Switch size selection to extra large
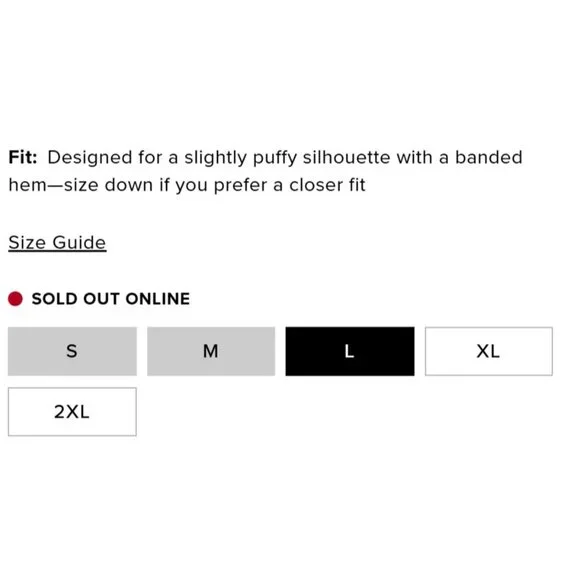This screenshot has height=580, width=580. (x=489, y=351)
